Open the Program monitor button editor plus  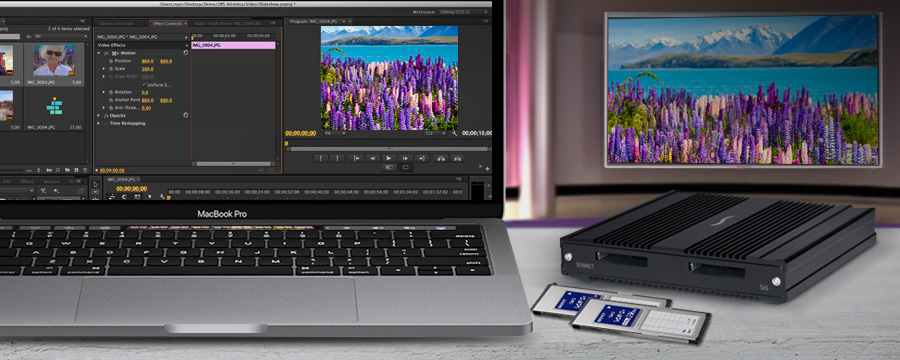[487, 168]
